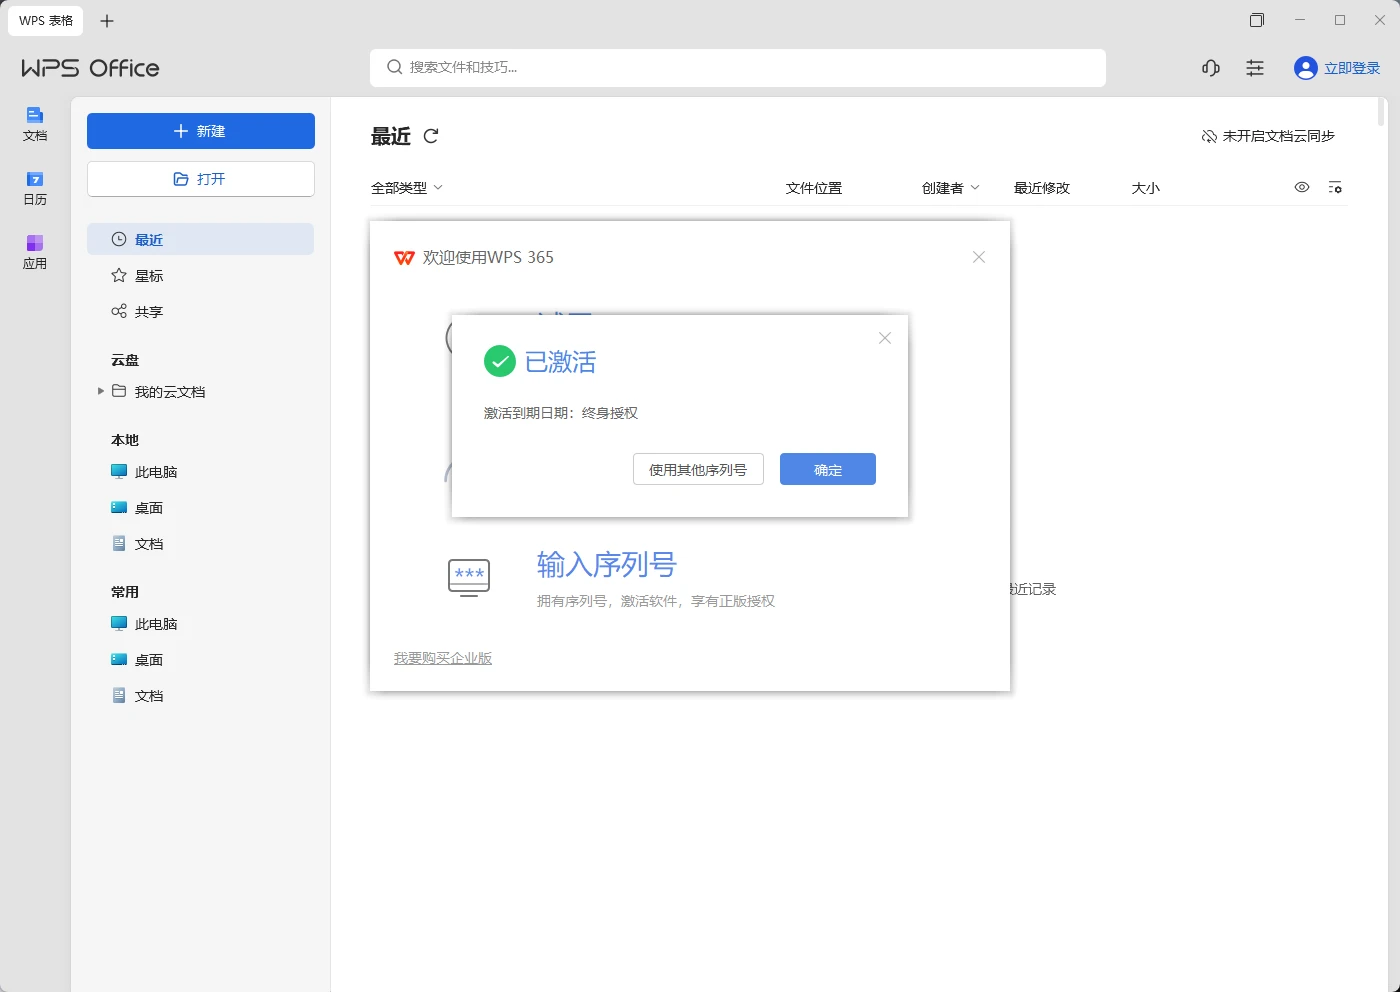Click the green activated checkmark icon

point(499,361)
